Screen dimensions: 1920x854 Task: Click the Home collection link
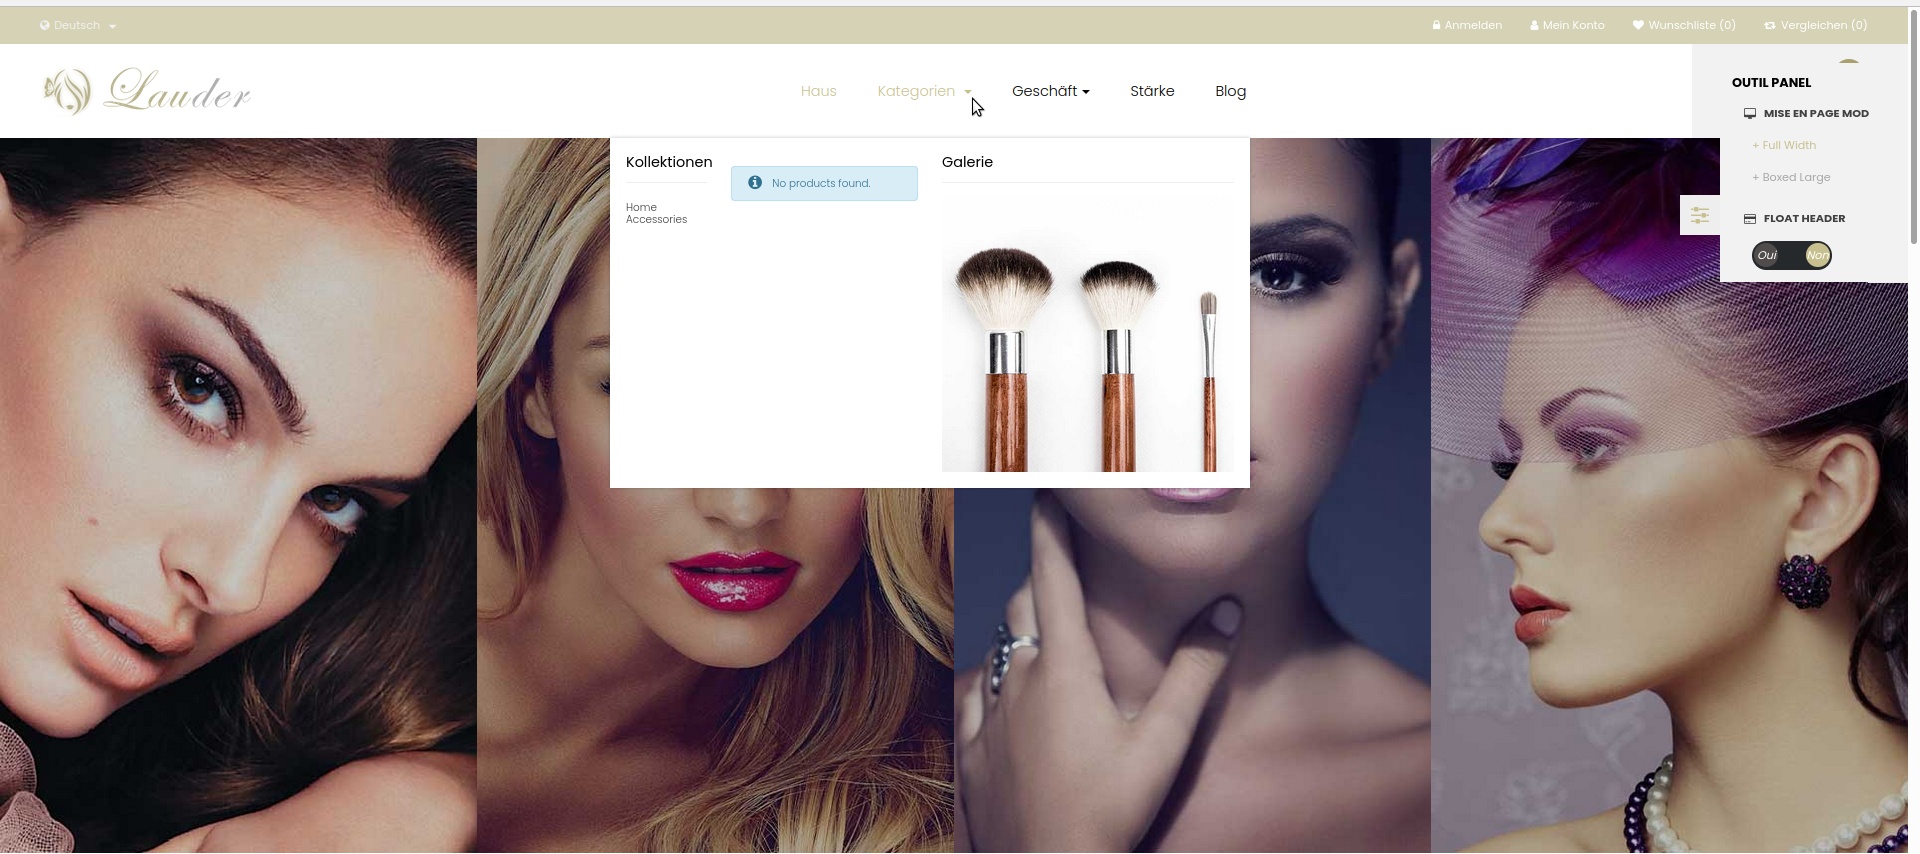641,207
